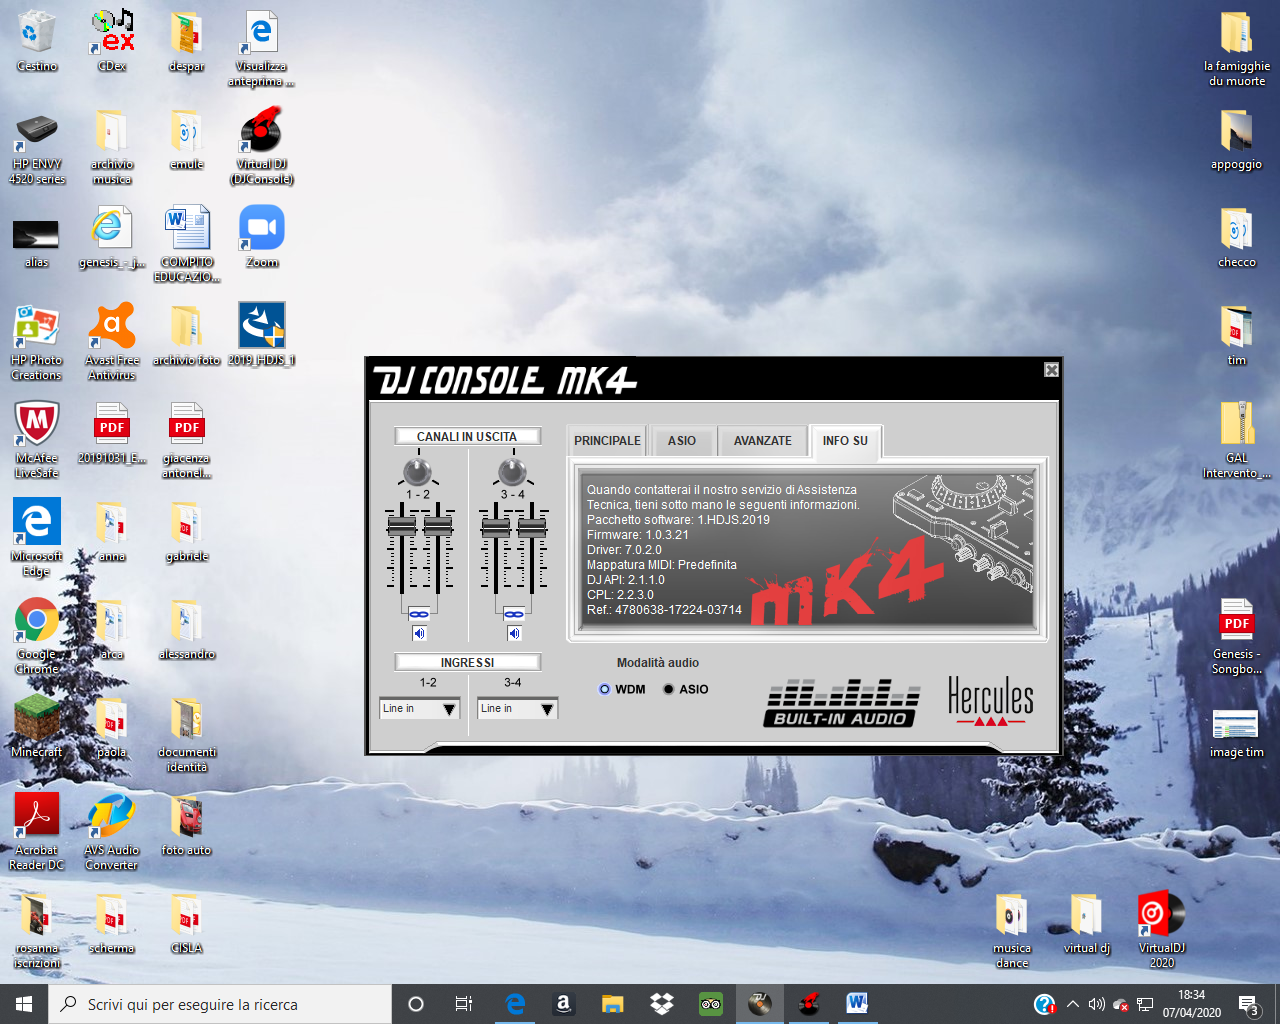Close the DJ Console MK4 window
Viewport: 1280px width, 1024px height.
[1051, 370]
